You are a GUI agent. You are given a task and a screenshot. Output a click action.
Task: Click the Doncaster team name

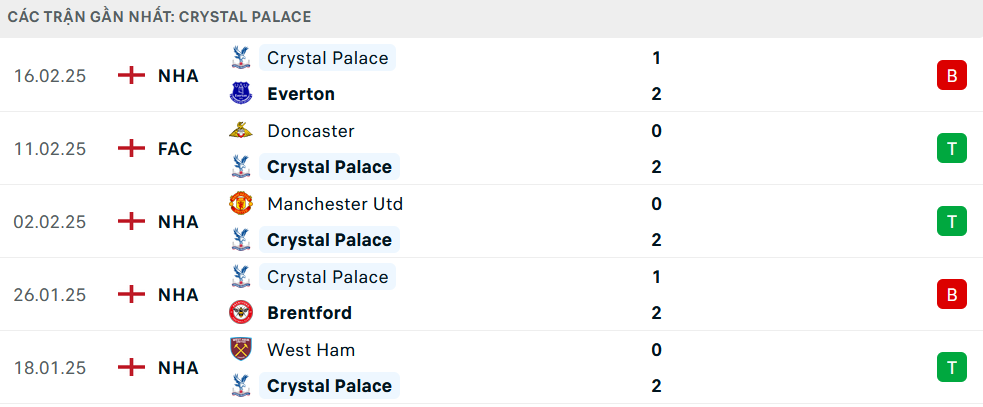coord(310,130)
